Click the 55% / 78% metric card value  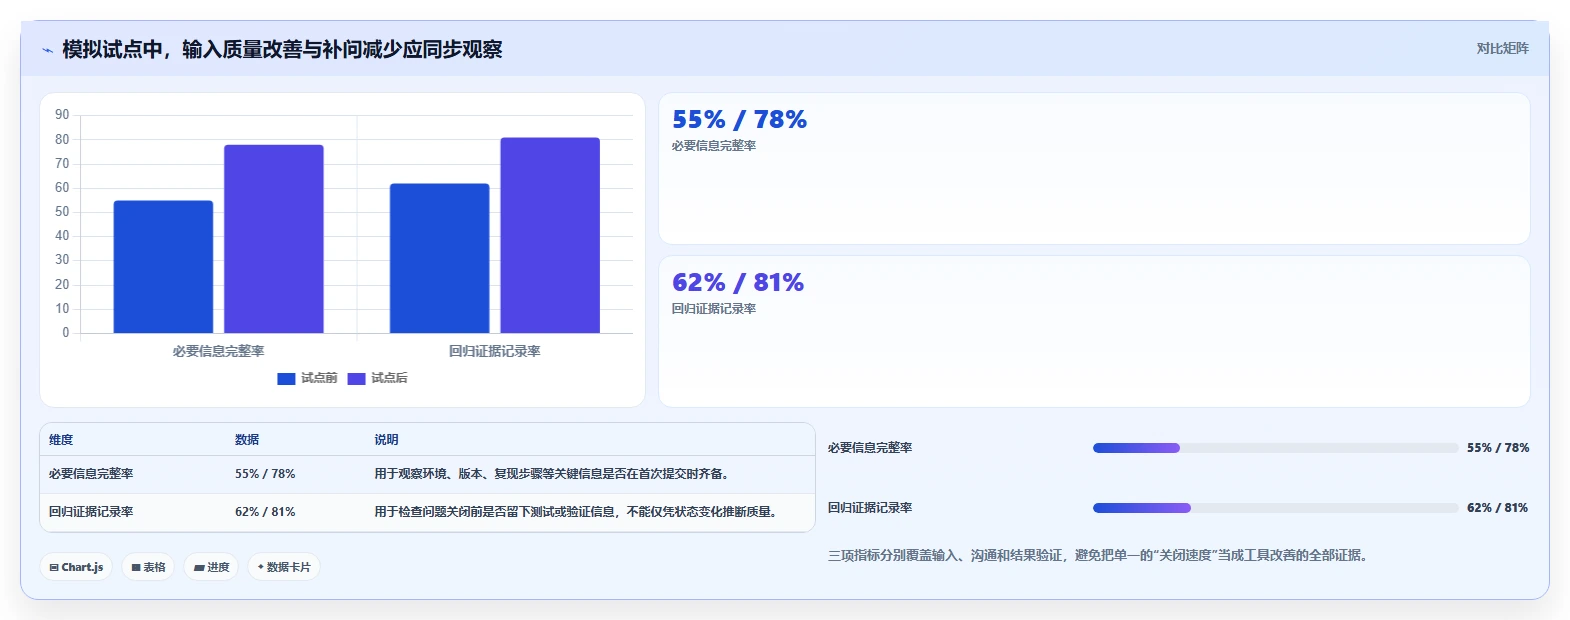coord(739,120)
